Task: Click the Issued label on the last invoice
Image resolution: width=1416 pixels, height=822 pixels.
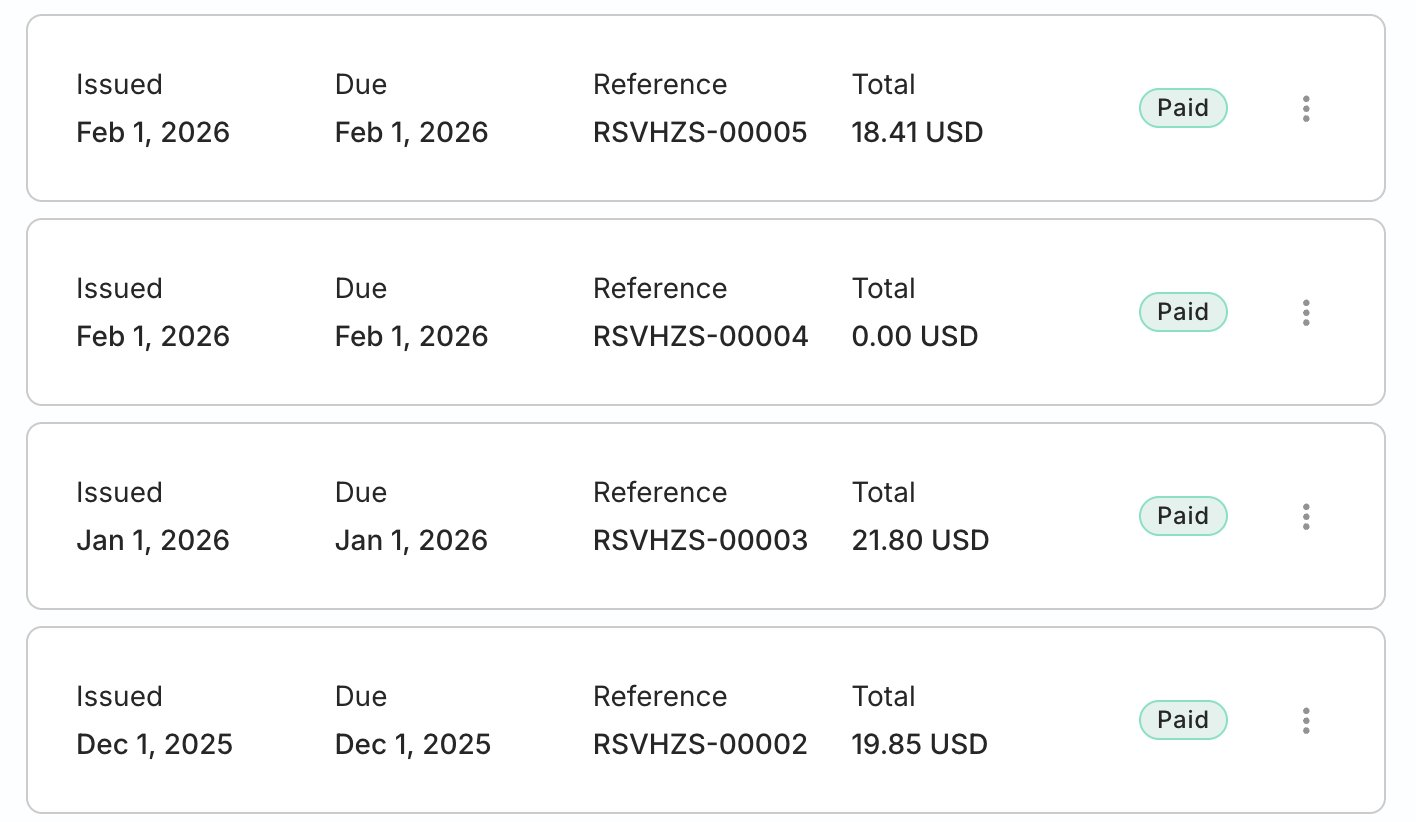Action: (119, 697)
